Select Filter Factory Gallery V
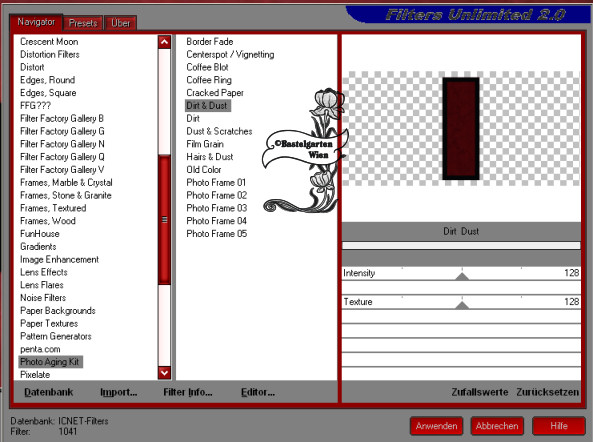593x442 pixels. tap(62, 170)
